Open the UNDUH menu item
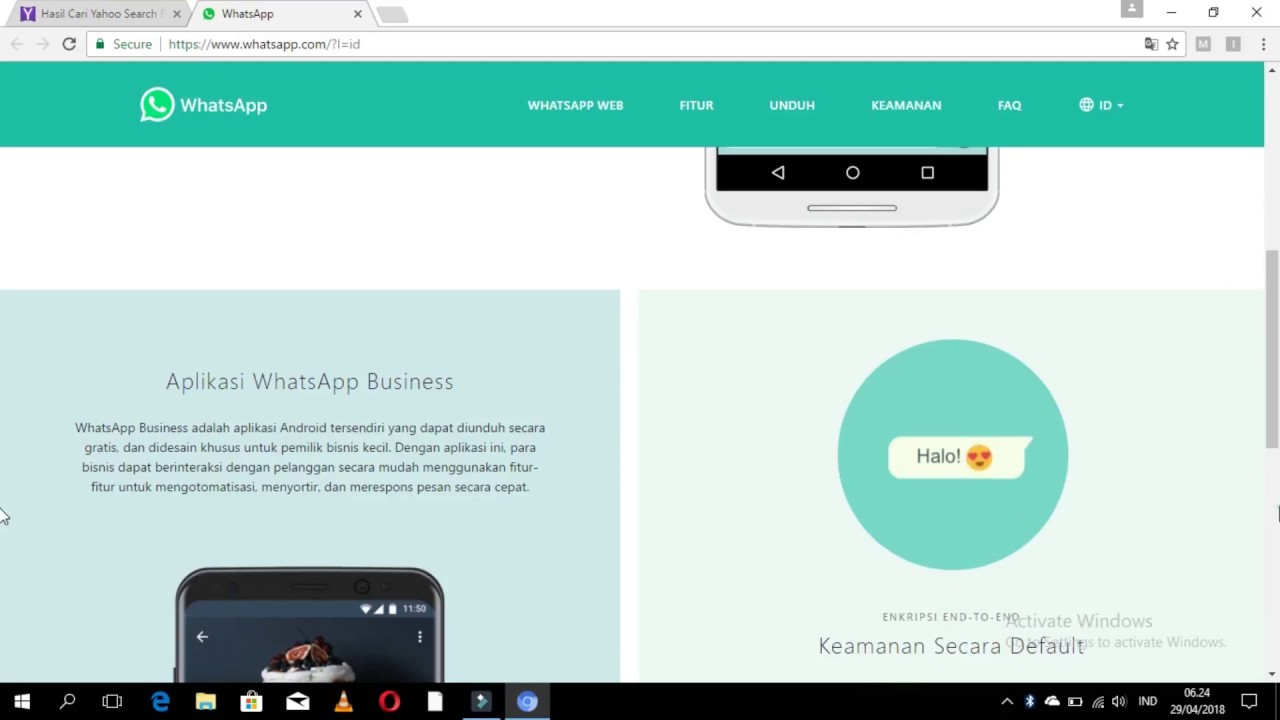1280x720 pixels. click(x=792, y=105)
